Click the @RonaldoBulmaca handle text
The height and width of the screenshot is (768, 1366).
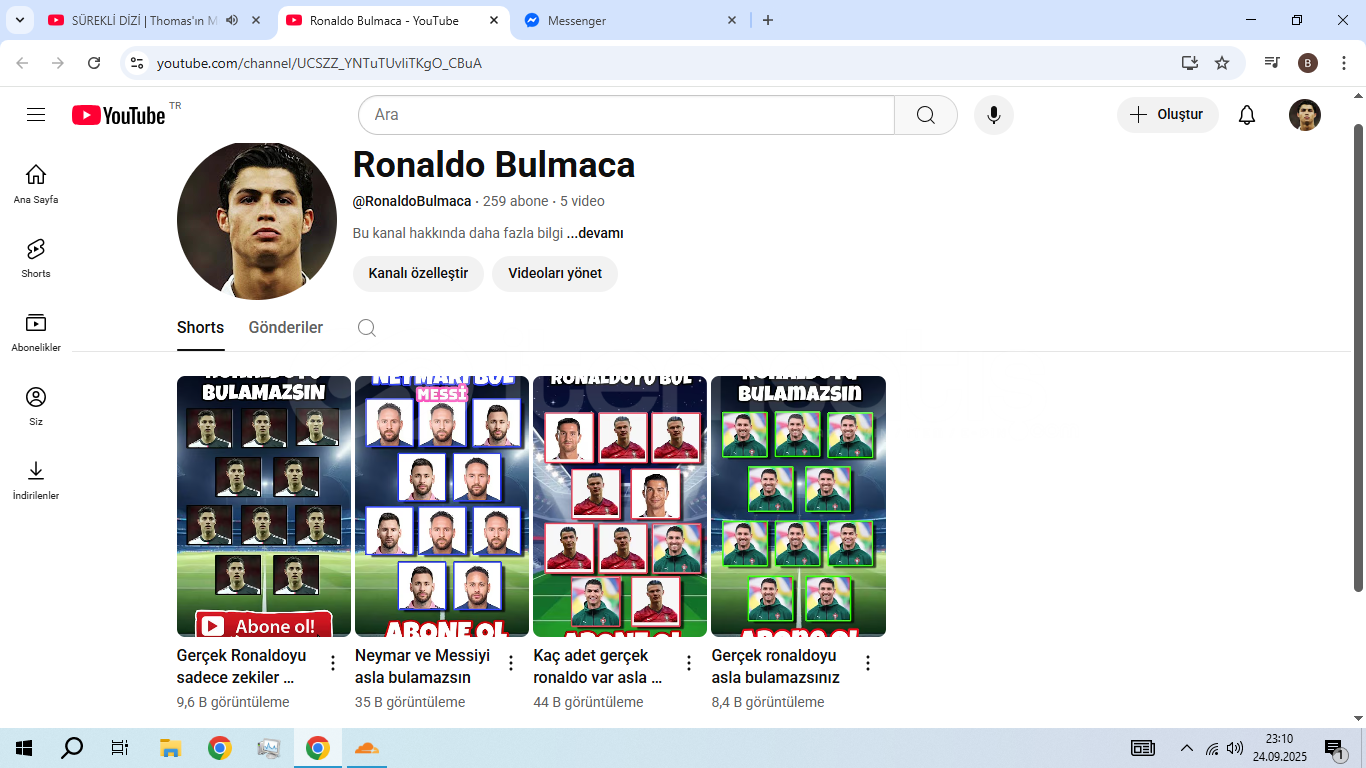[412, 201]
